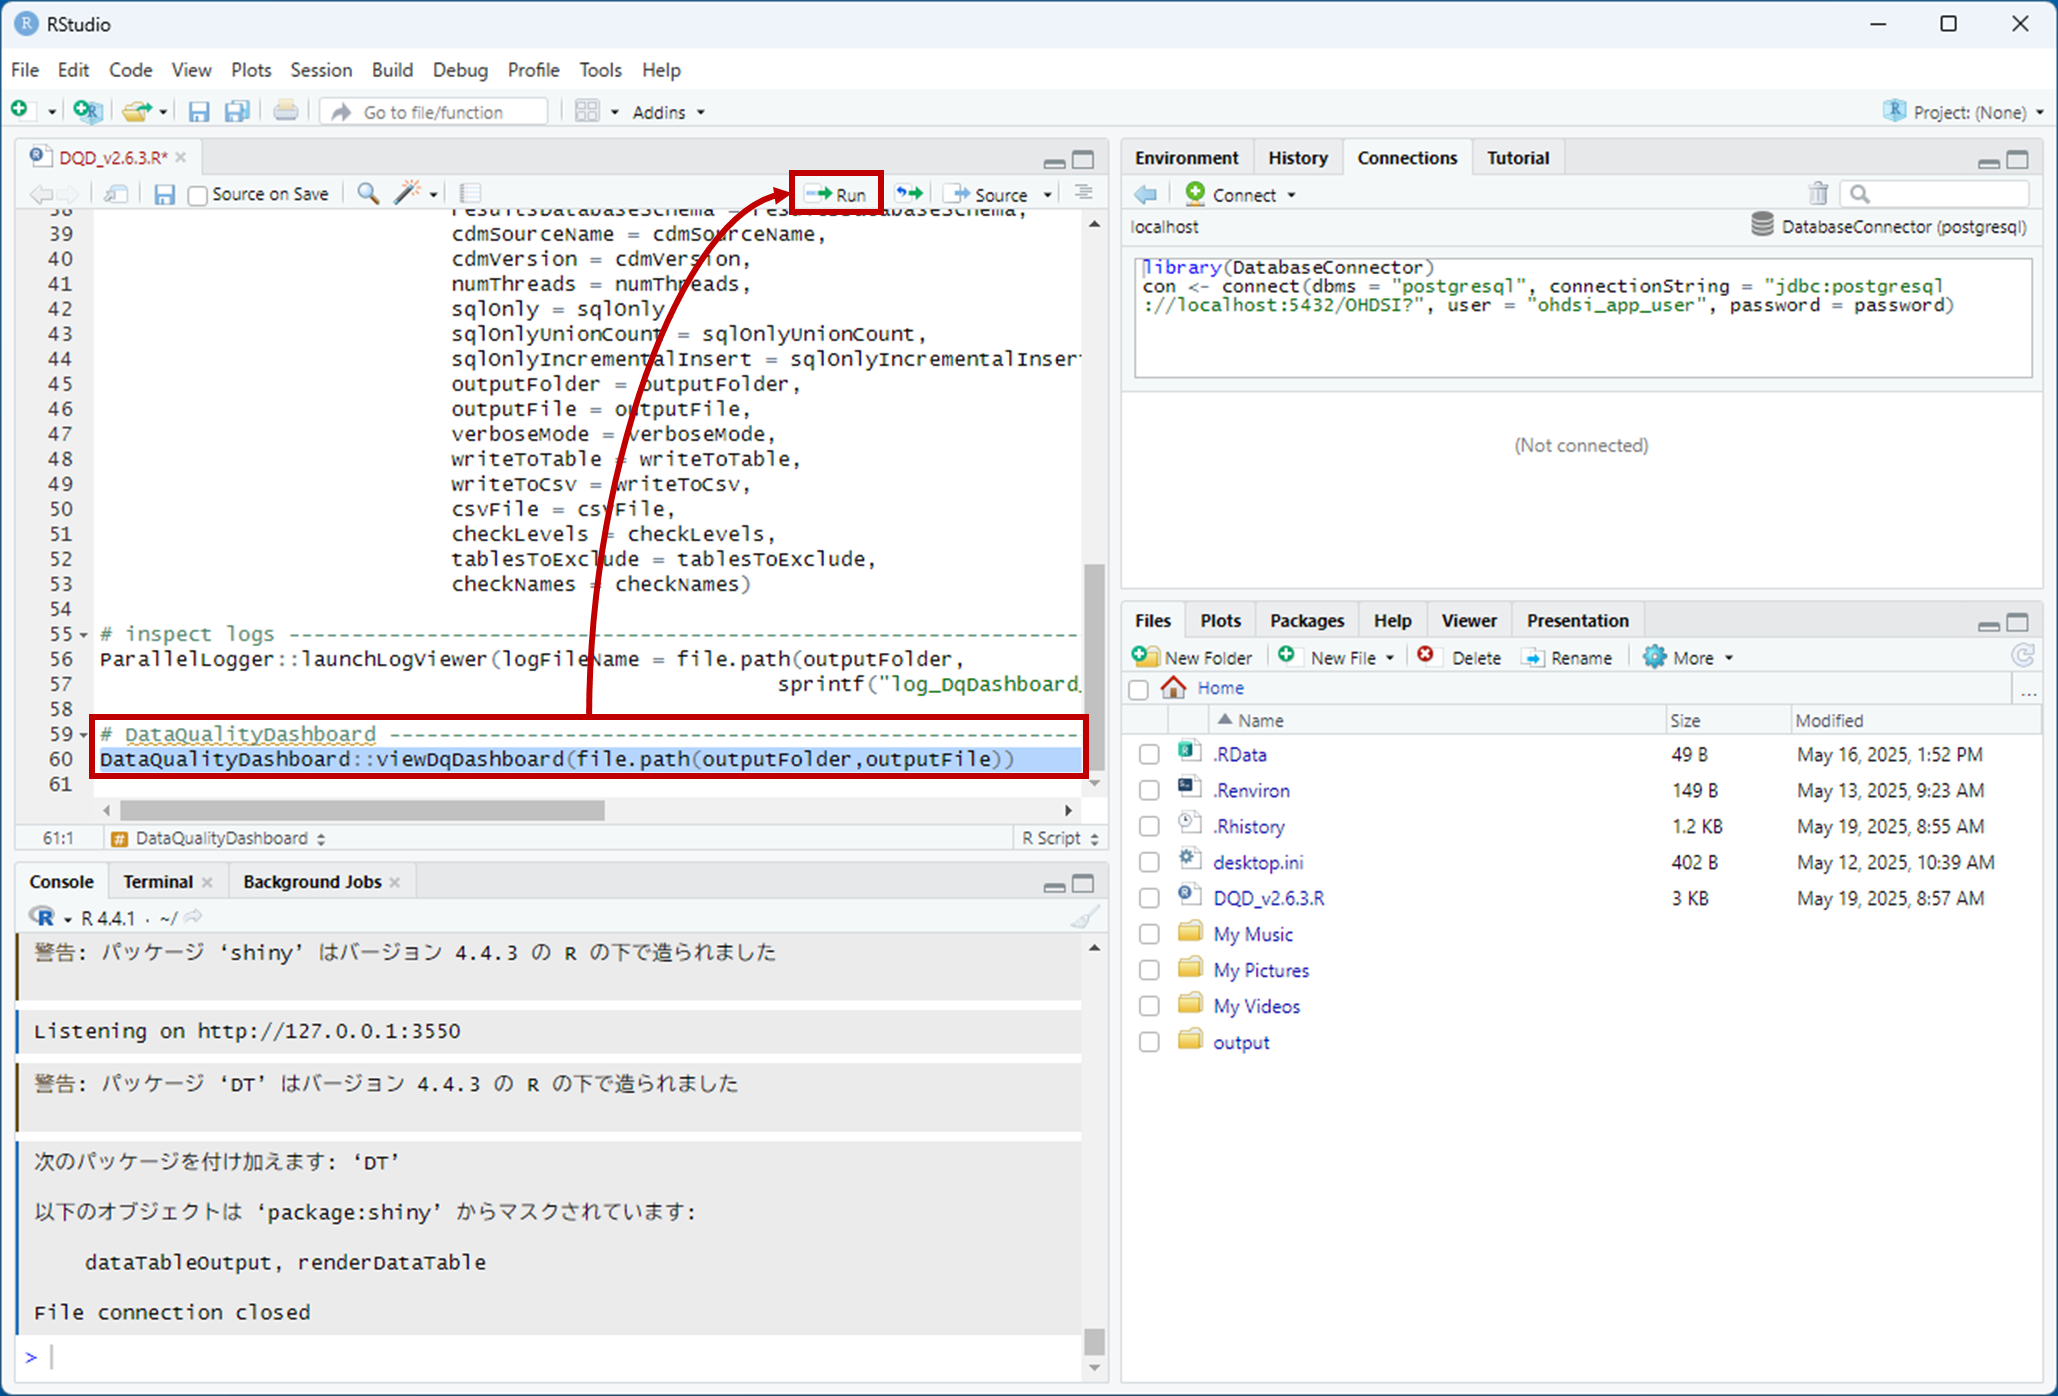Click the console vertical scrollbar thumb
Image resolution: width=2058 pixels, height=1396 pixels.
pos(1095,1341)
